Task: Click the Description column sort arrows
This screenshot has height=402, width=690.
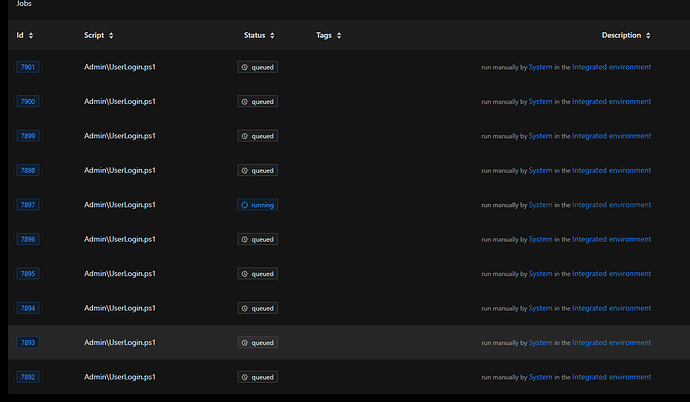Action: click(649, 36)
